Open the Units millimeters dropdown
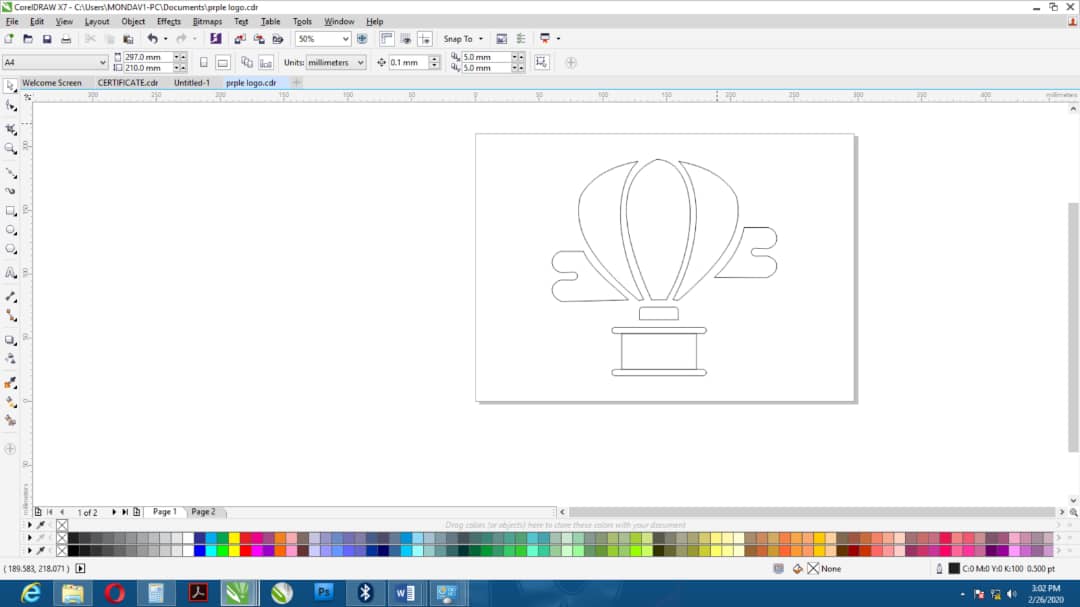The image size is (1080, 607). pos(360,62)
